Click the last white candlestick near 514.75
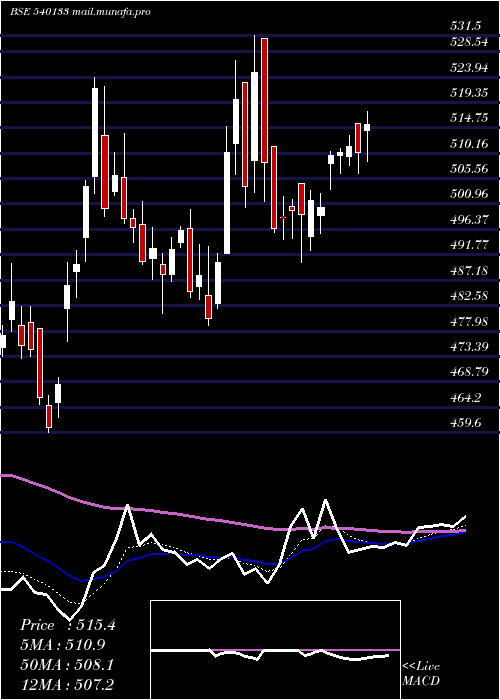Viewport: 500px width, 700px height. (x=367, y=127)
